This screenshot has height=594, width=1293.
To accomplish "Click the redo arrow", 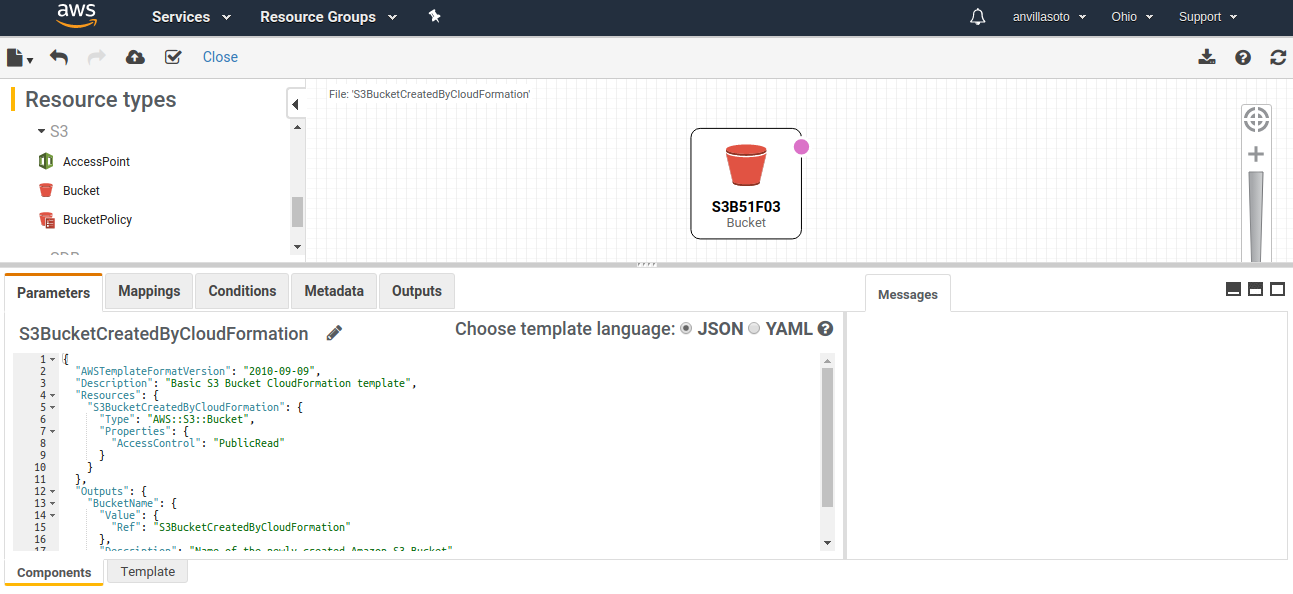I will click(x=97, y=57).
